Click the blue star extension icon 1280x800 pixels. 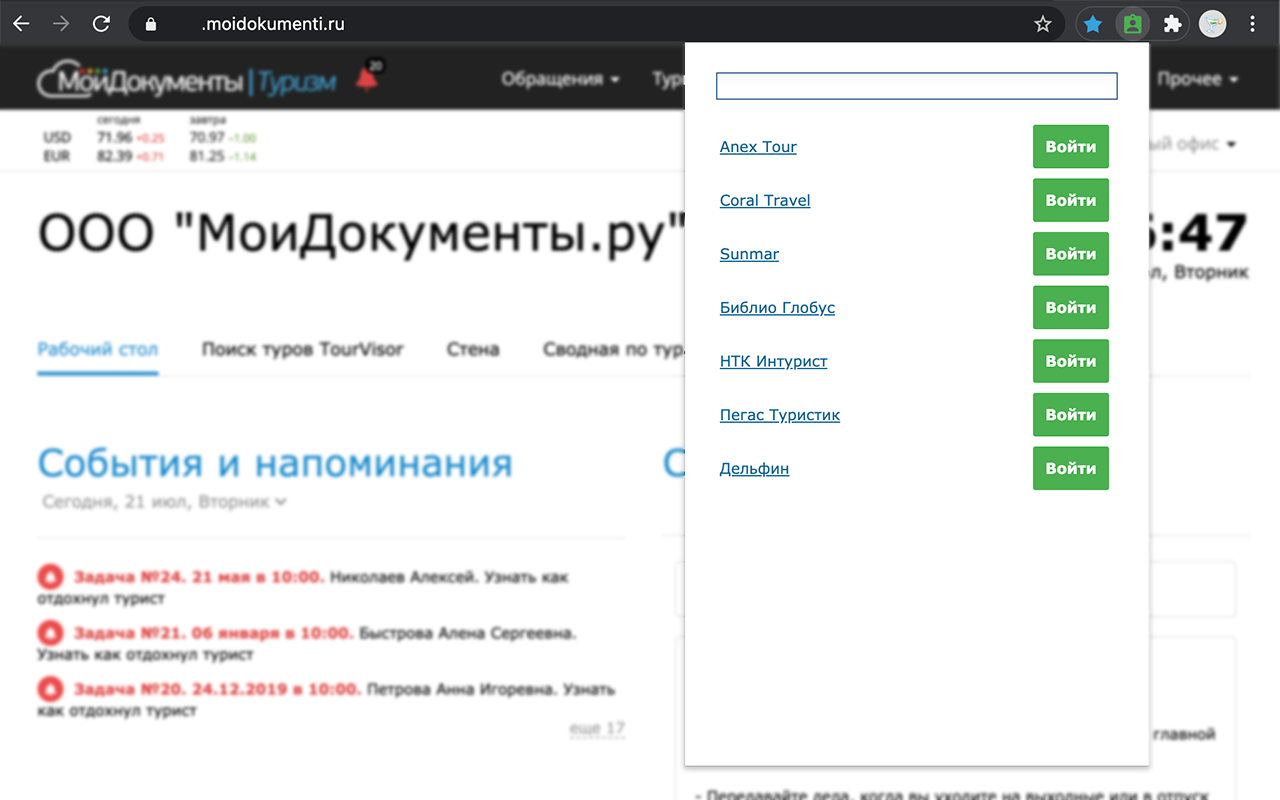[x=1093, y=24]
